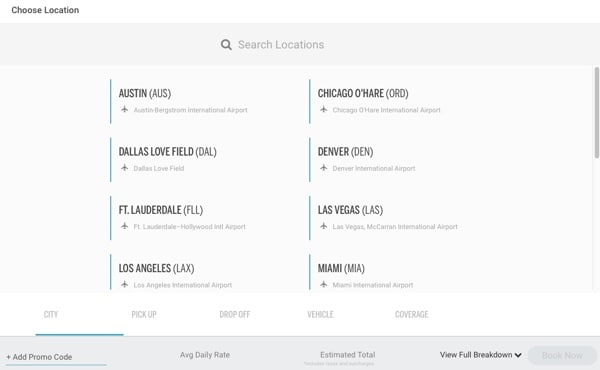Click the Chicago O'Hare International Airport text
Image resolution: width=600 pixels, height=370 pixels.
pyautogui.click(x=386, y=110)
